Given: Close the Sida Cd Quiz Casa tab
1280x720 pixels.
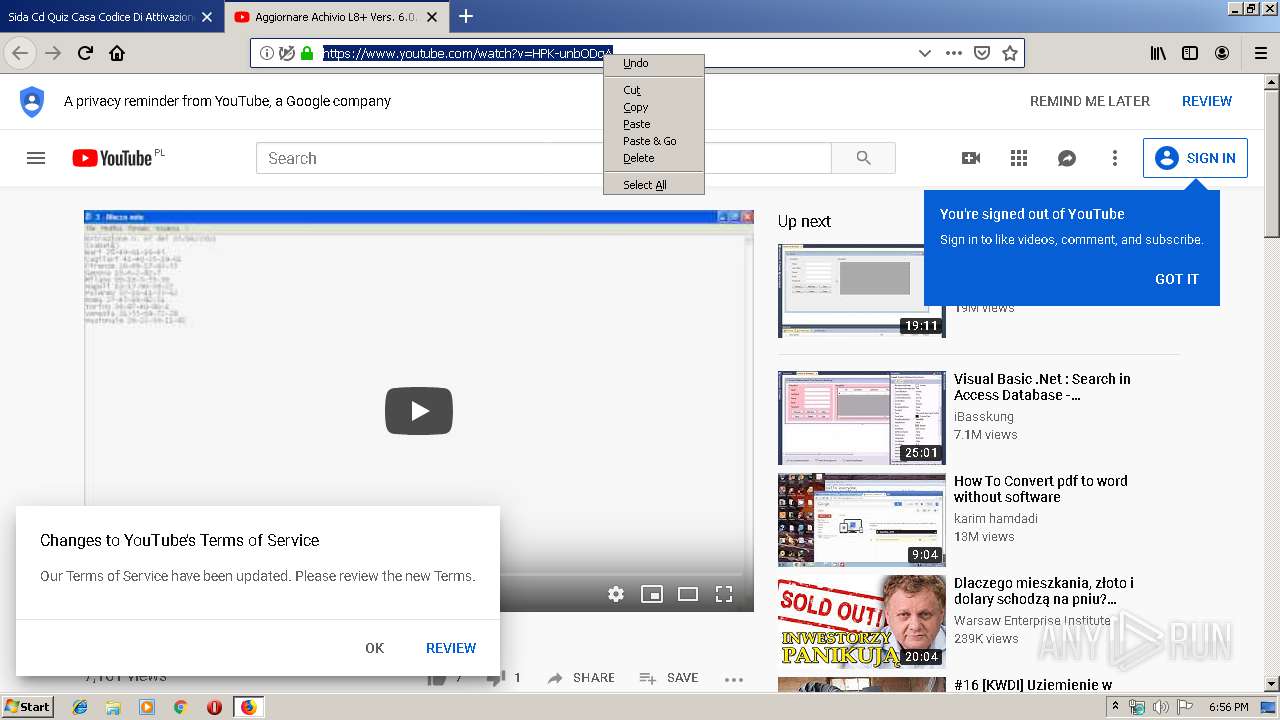Looking at the screenshot, I should [x=207, y=17].
